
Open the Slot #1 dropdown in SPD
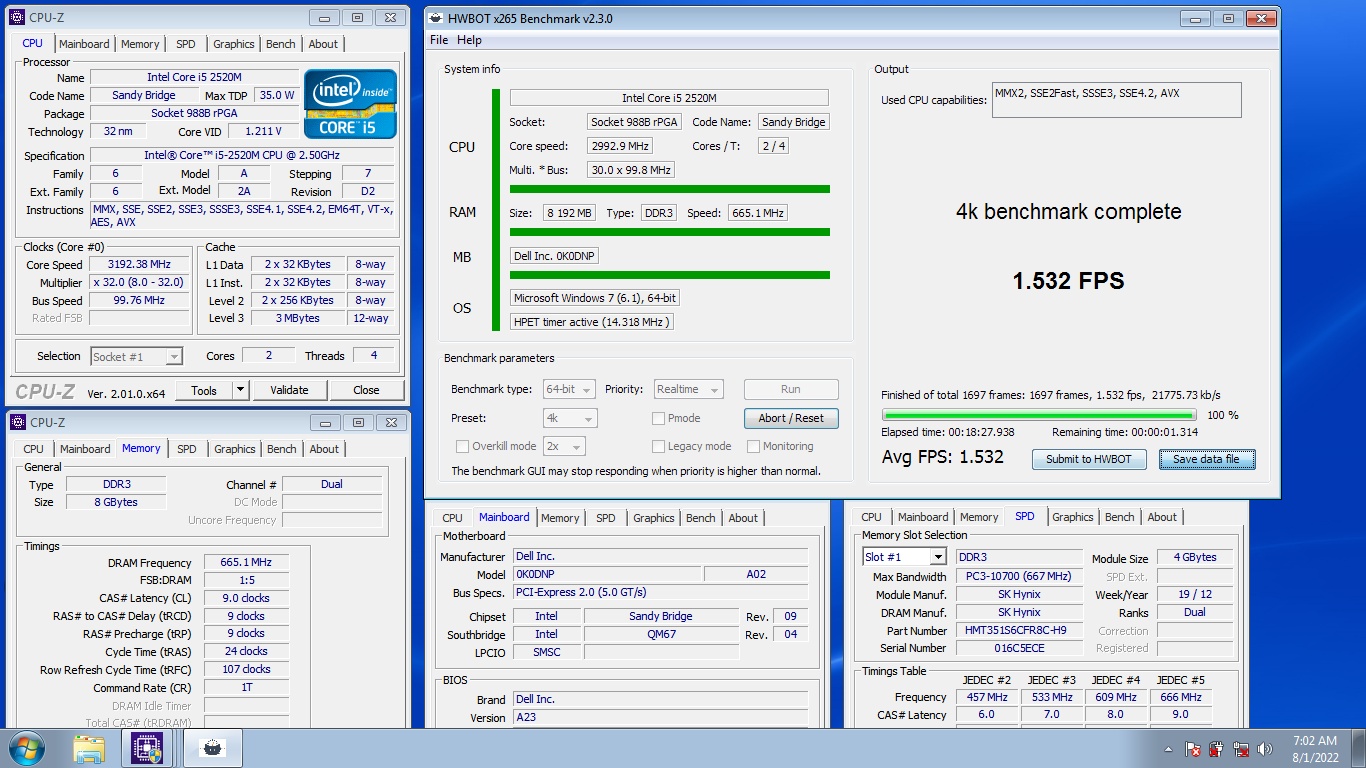[x=904, y=557]
